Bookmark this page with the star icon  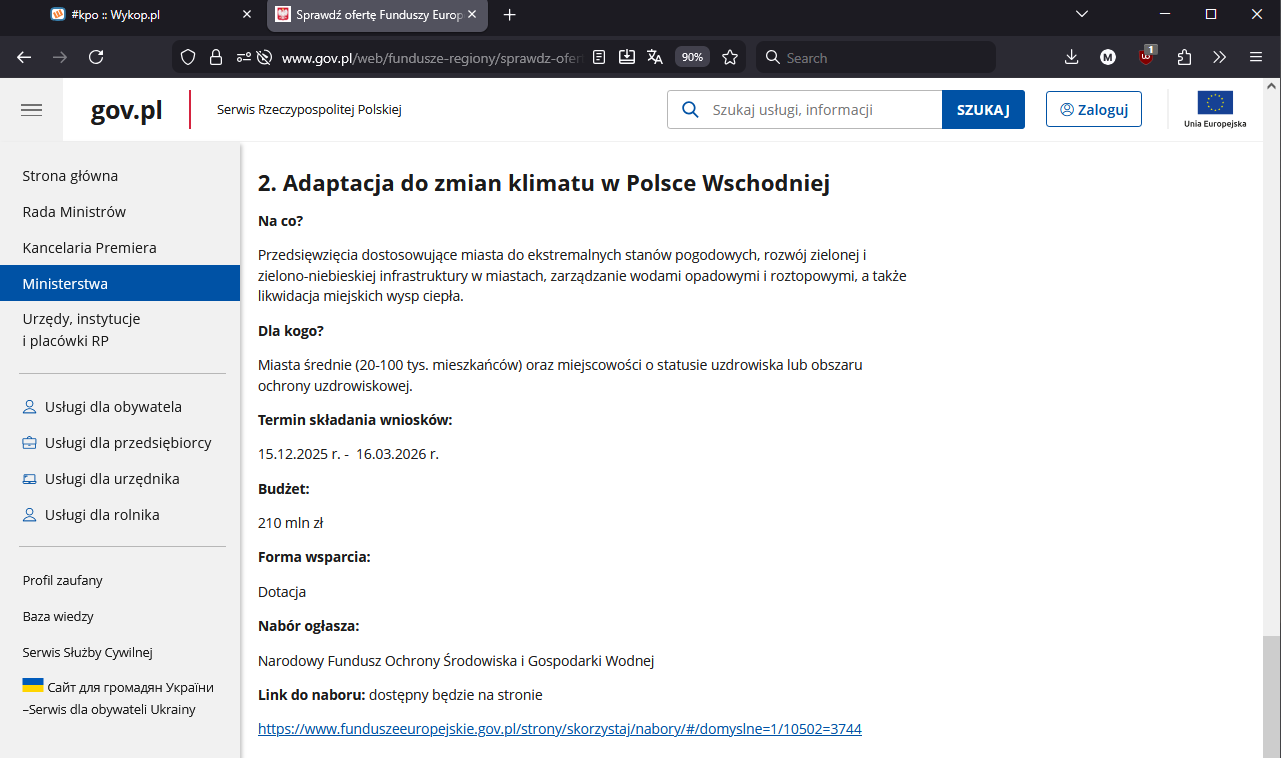tap(730, 57)
